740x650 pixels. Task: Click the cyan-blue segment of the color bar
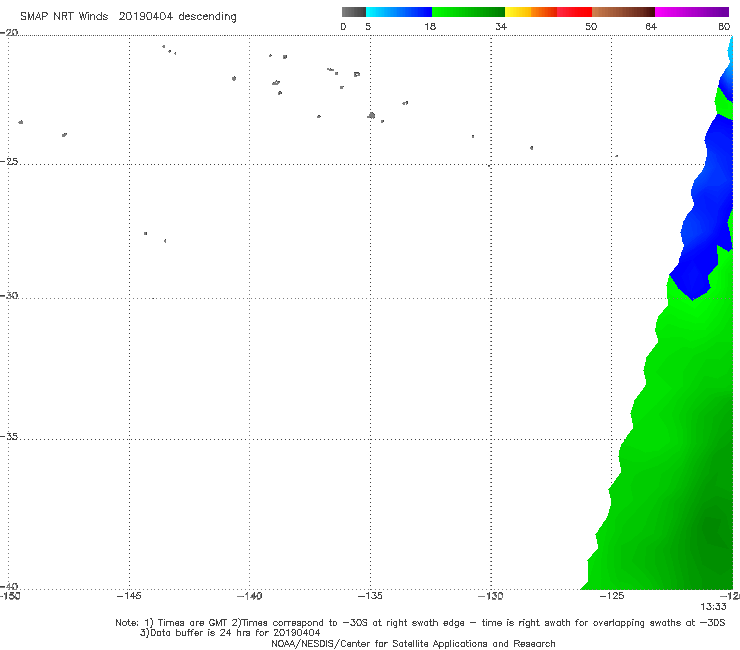(399, 12)
